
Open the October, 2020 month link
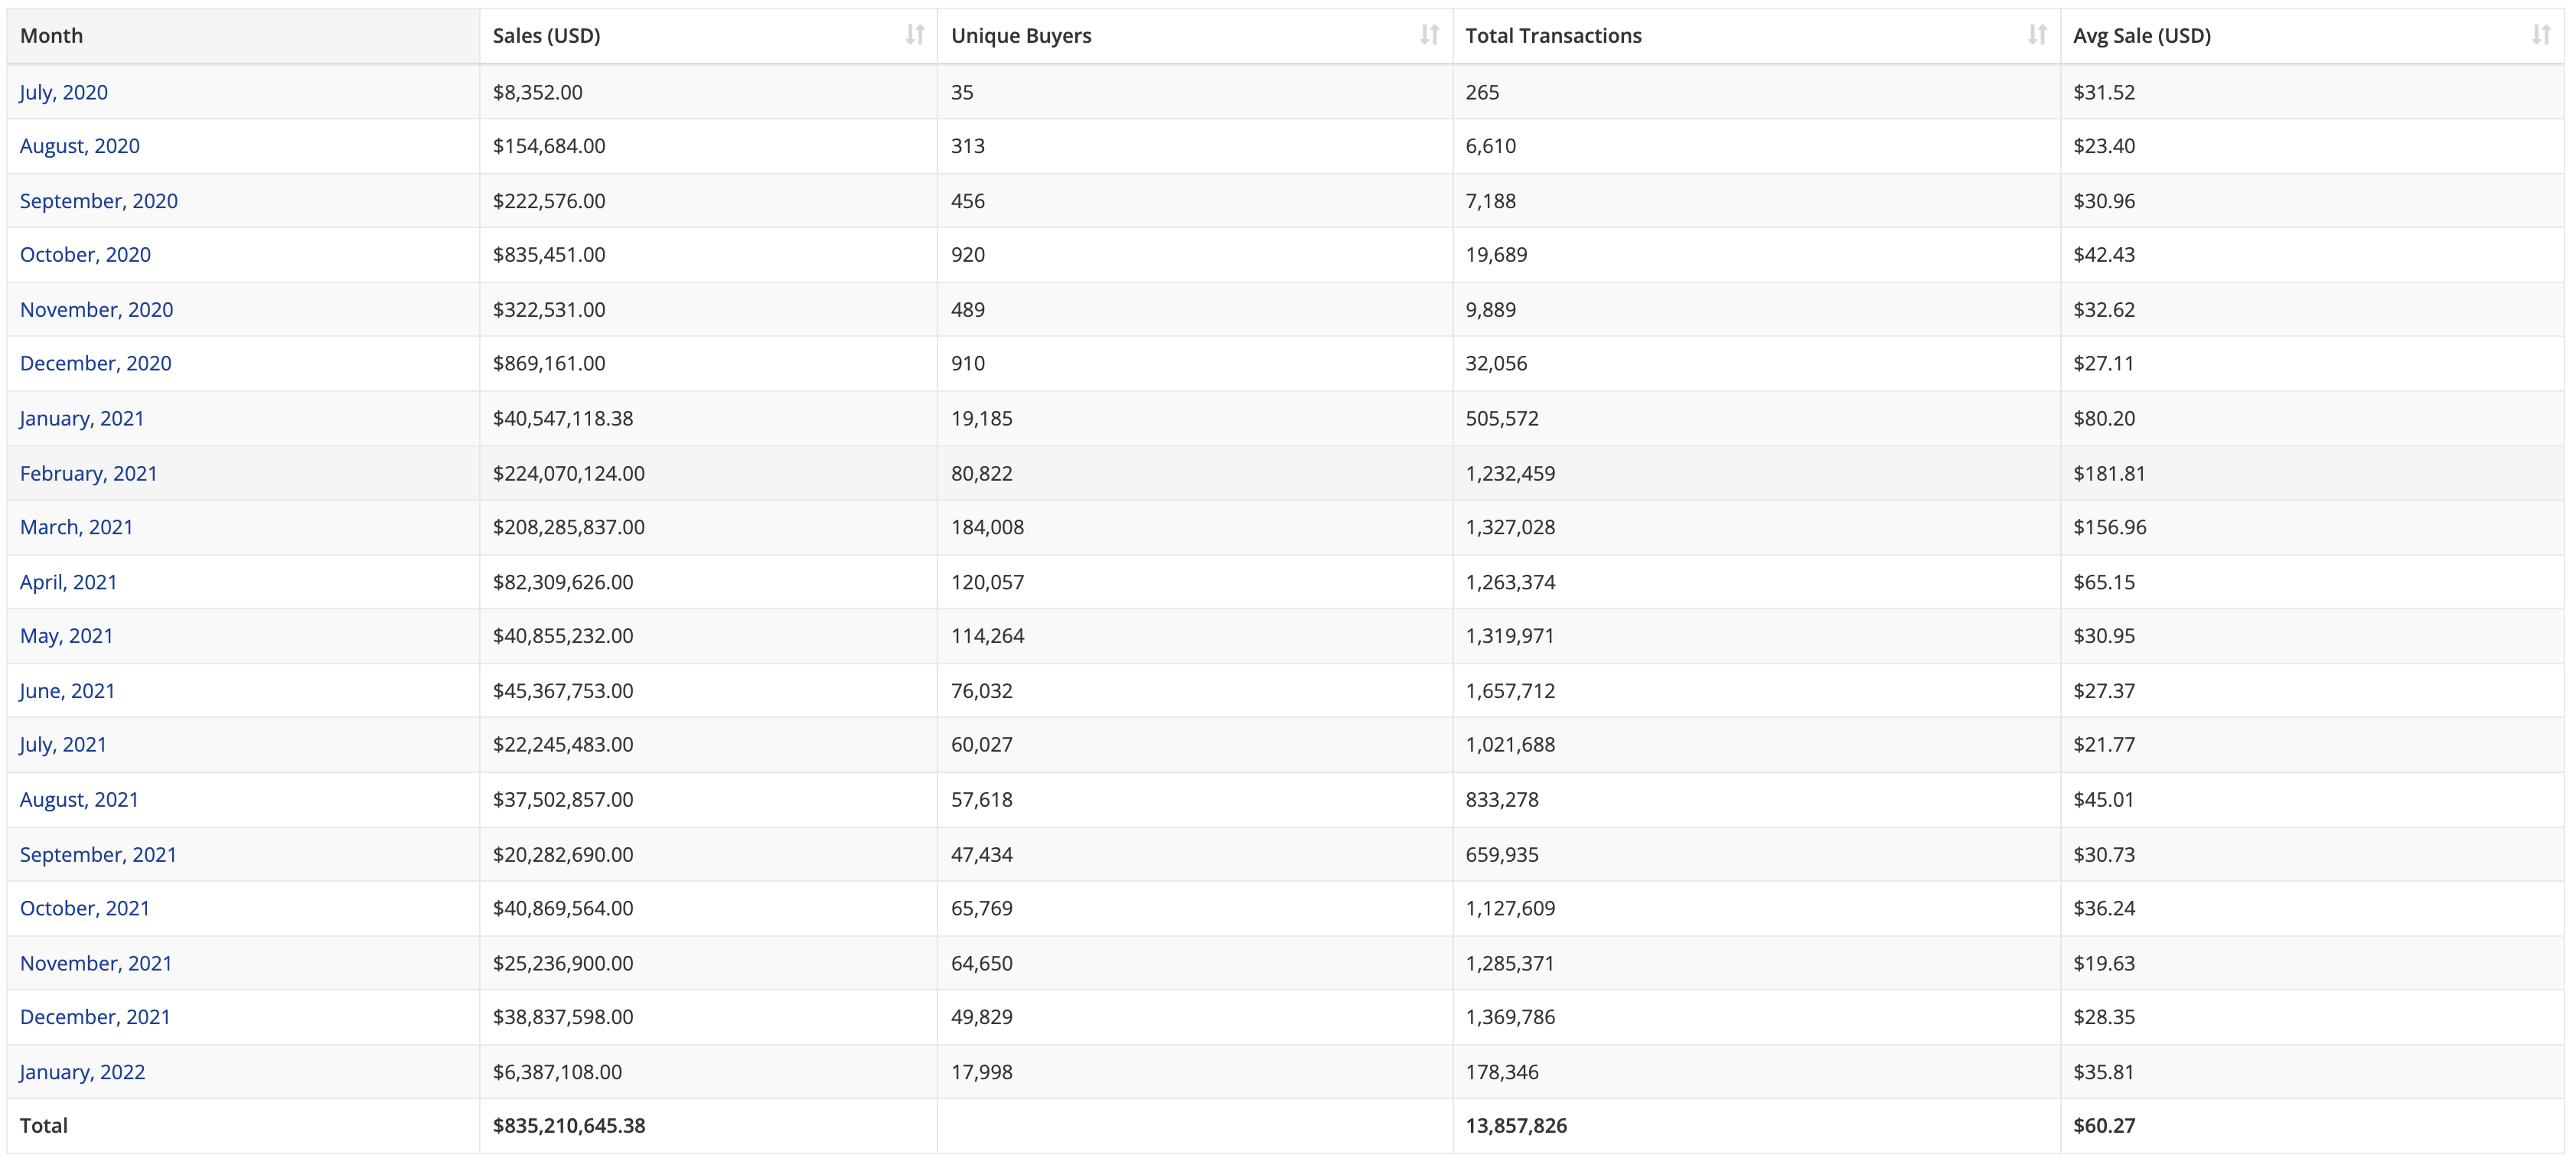tap(85, 255)
